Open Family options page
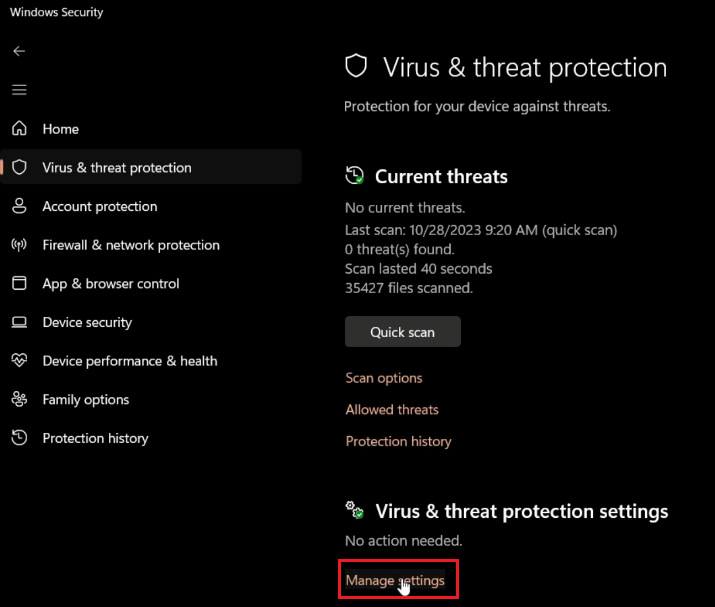 tap(85, 400)
